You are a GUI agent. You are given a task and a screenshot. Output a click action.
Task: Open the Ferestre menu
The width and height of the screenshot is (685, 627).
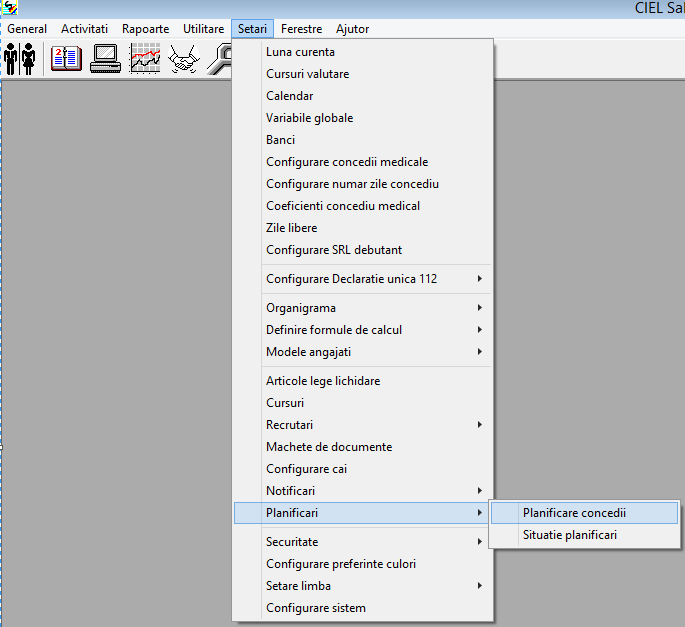click(x=301, y=29)
